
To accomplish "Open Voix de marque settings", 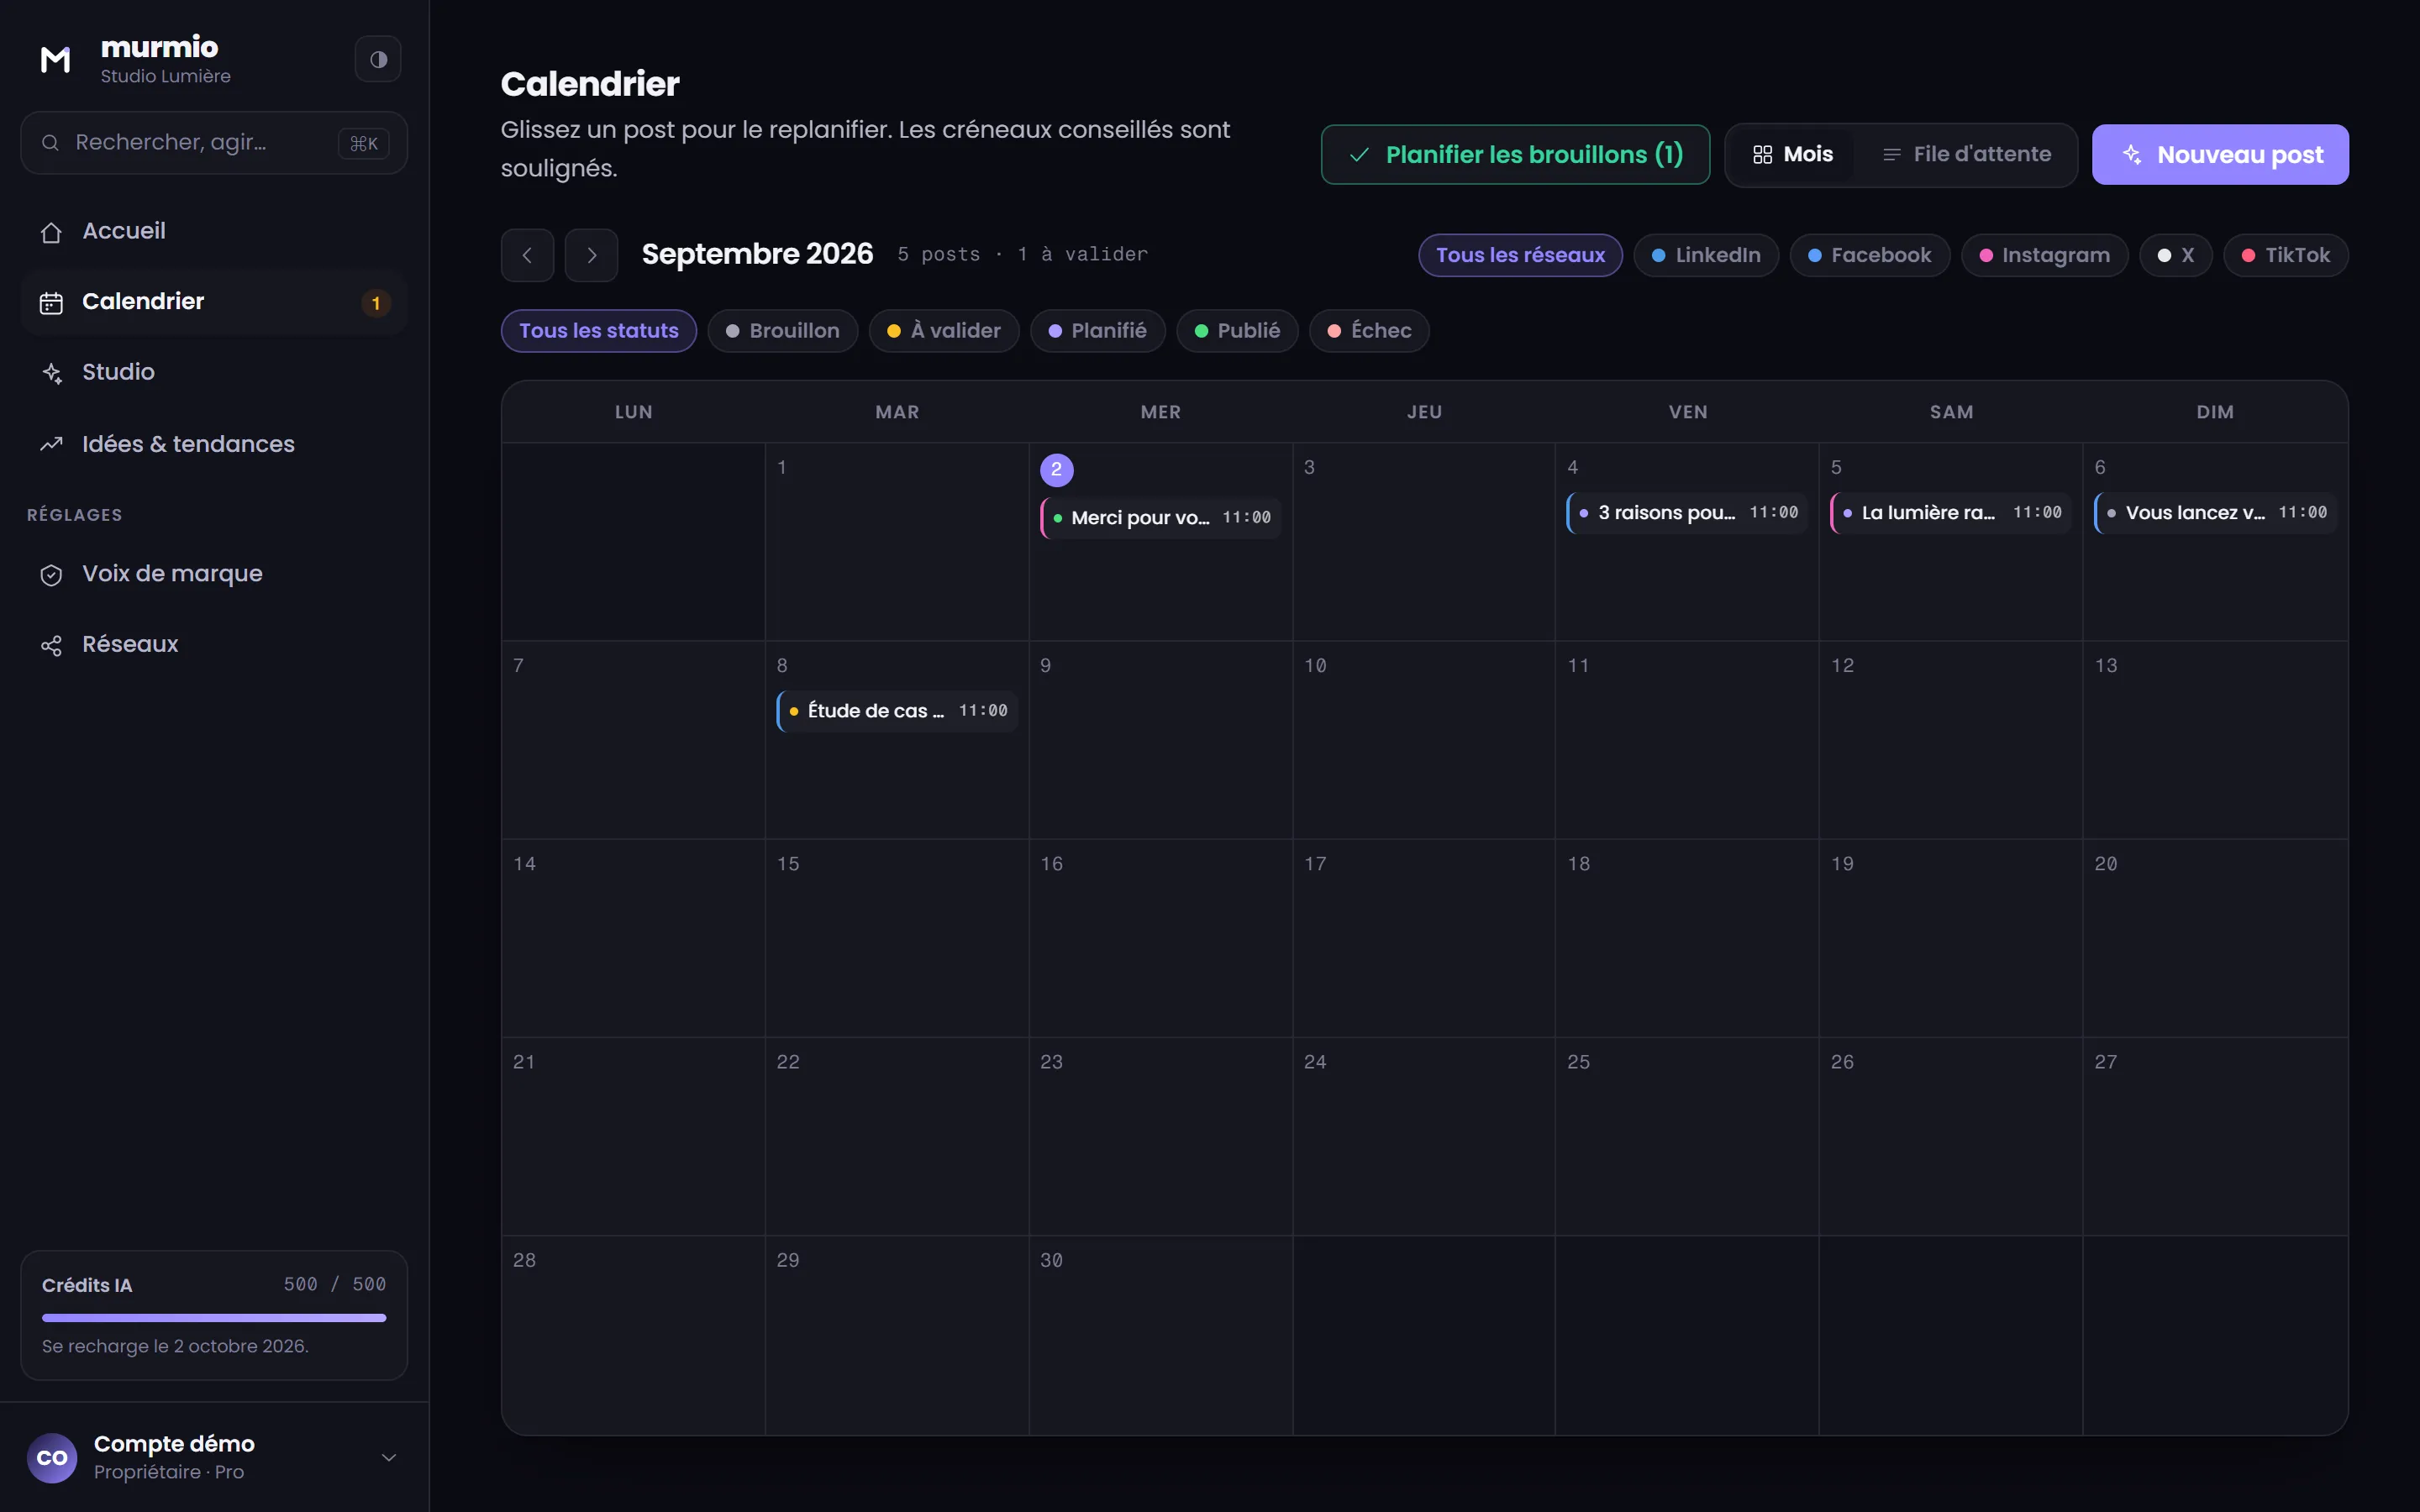I will pos(214,574).
